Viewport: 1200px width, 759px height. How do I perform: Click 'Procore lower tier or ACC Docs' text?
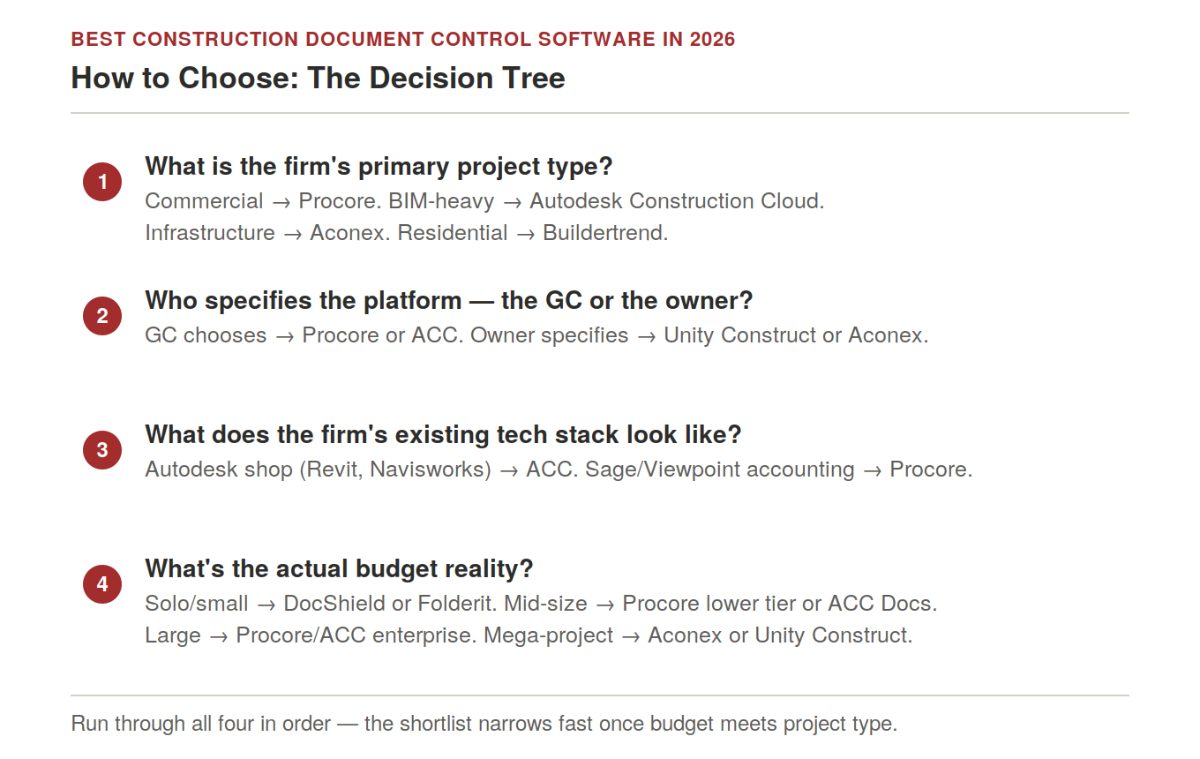(778, 603)
